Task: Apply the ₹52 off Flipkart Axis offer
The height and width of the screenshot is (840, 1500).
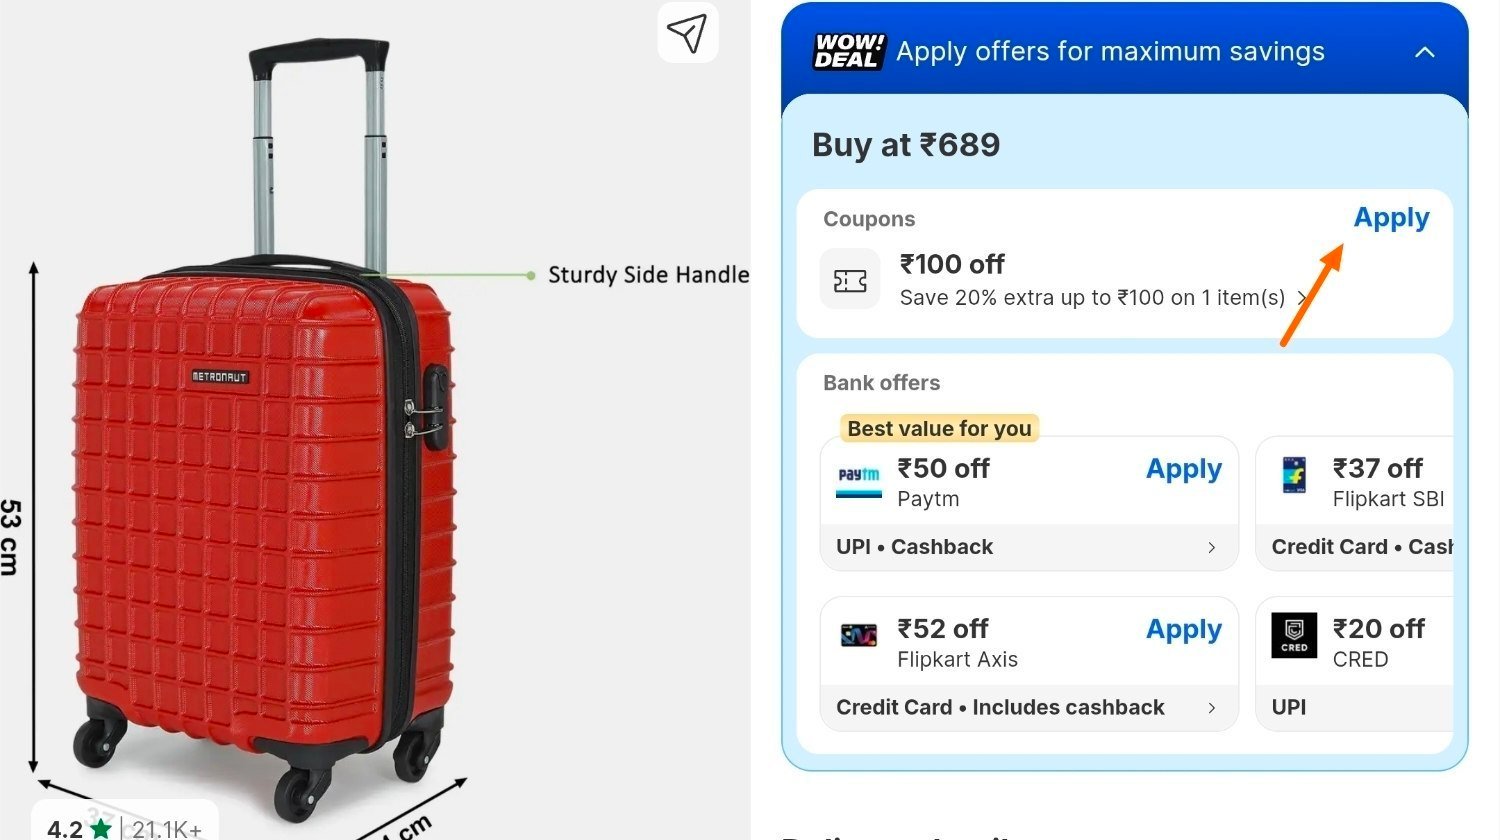Action: (1183, 629)
